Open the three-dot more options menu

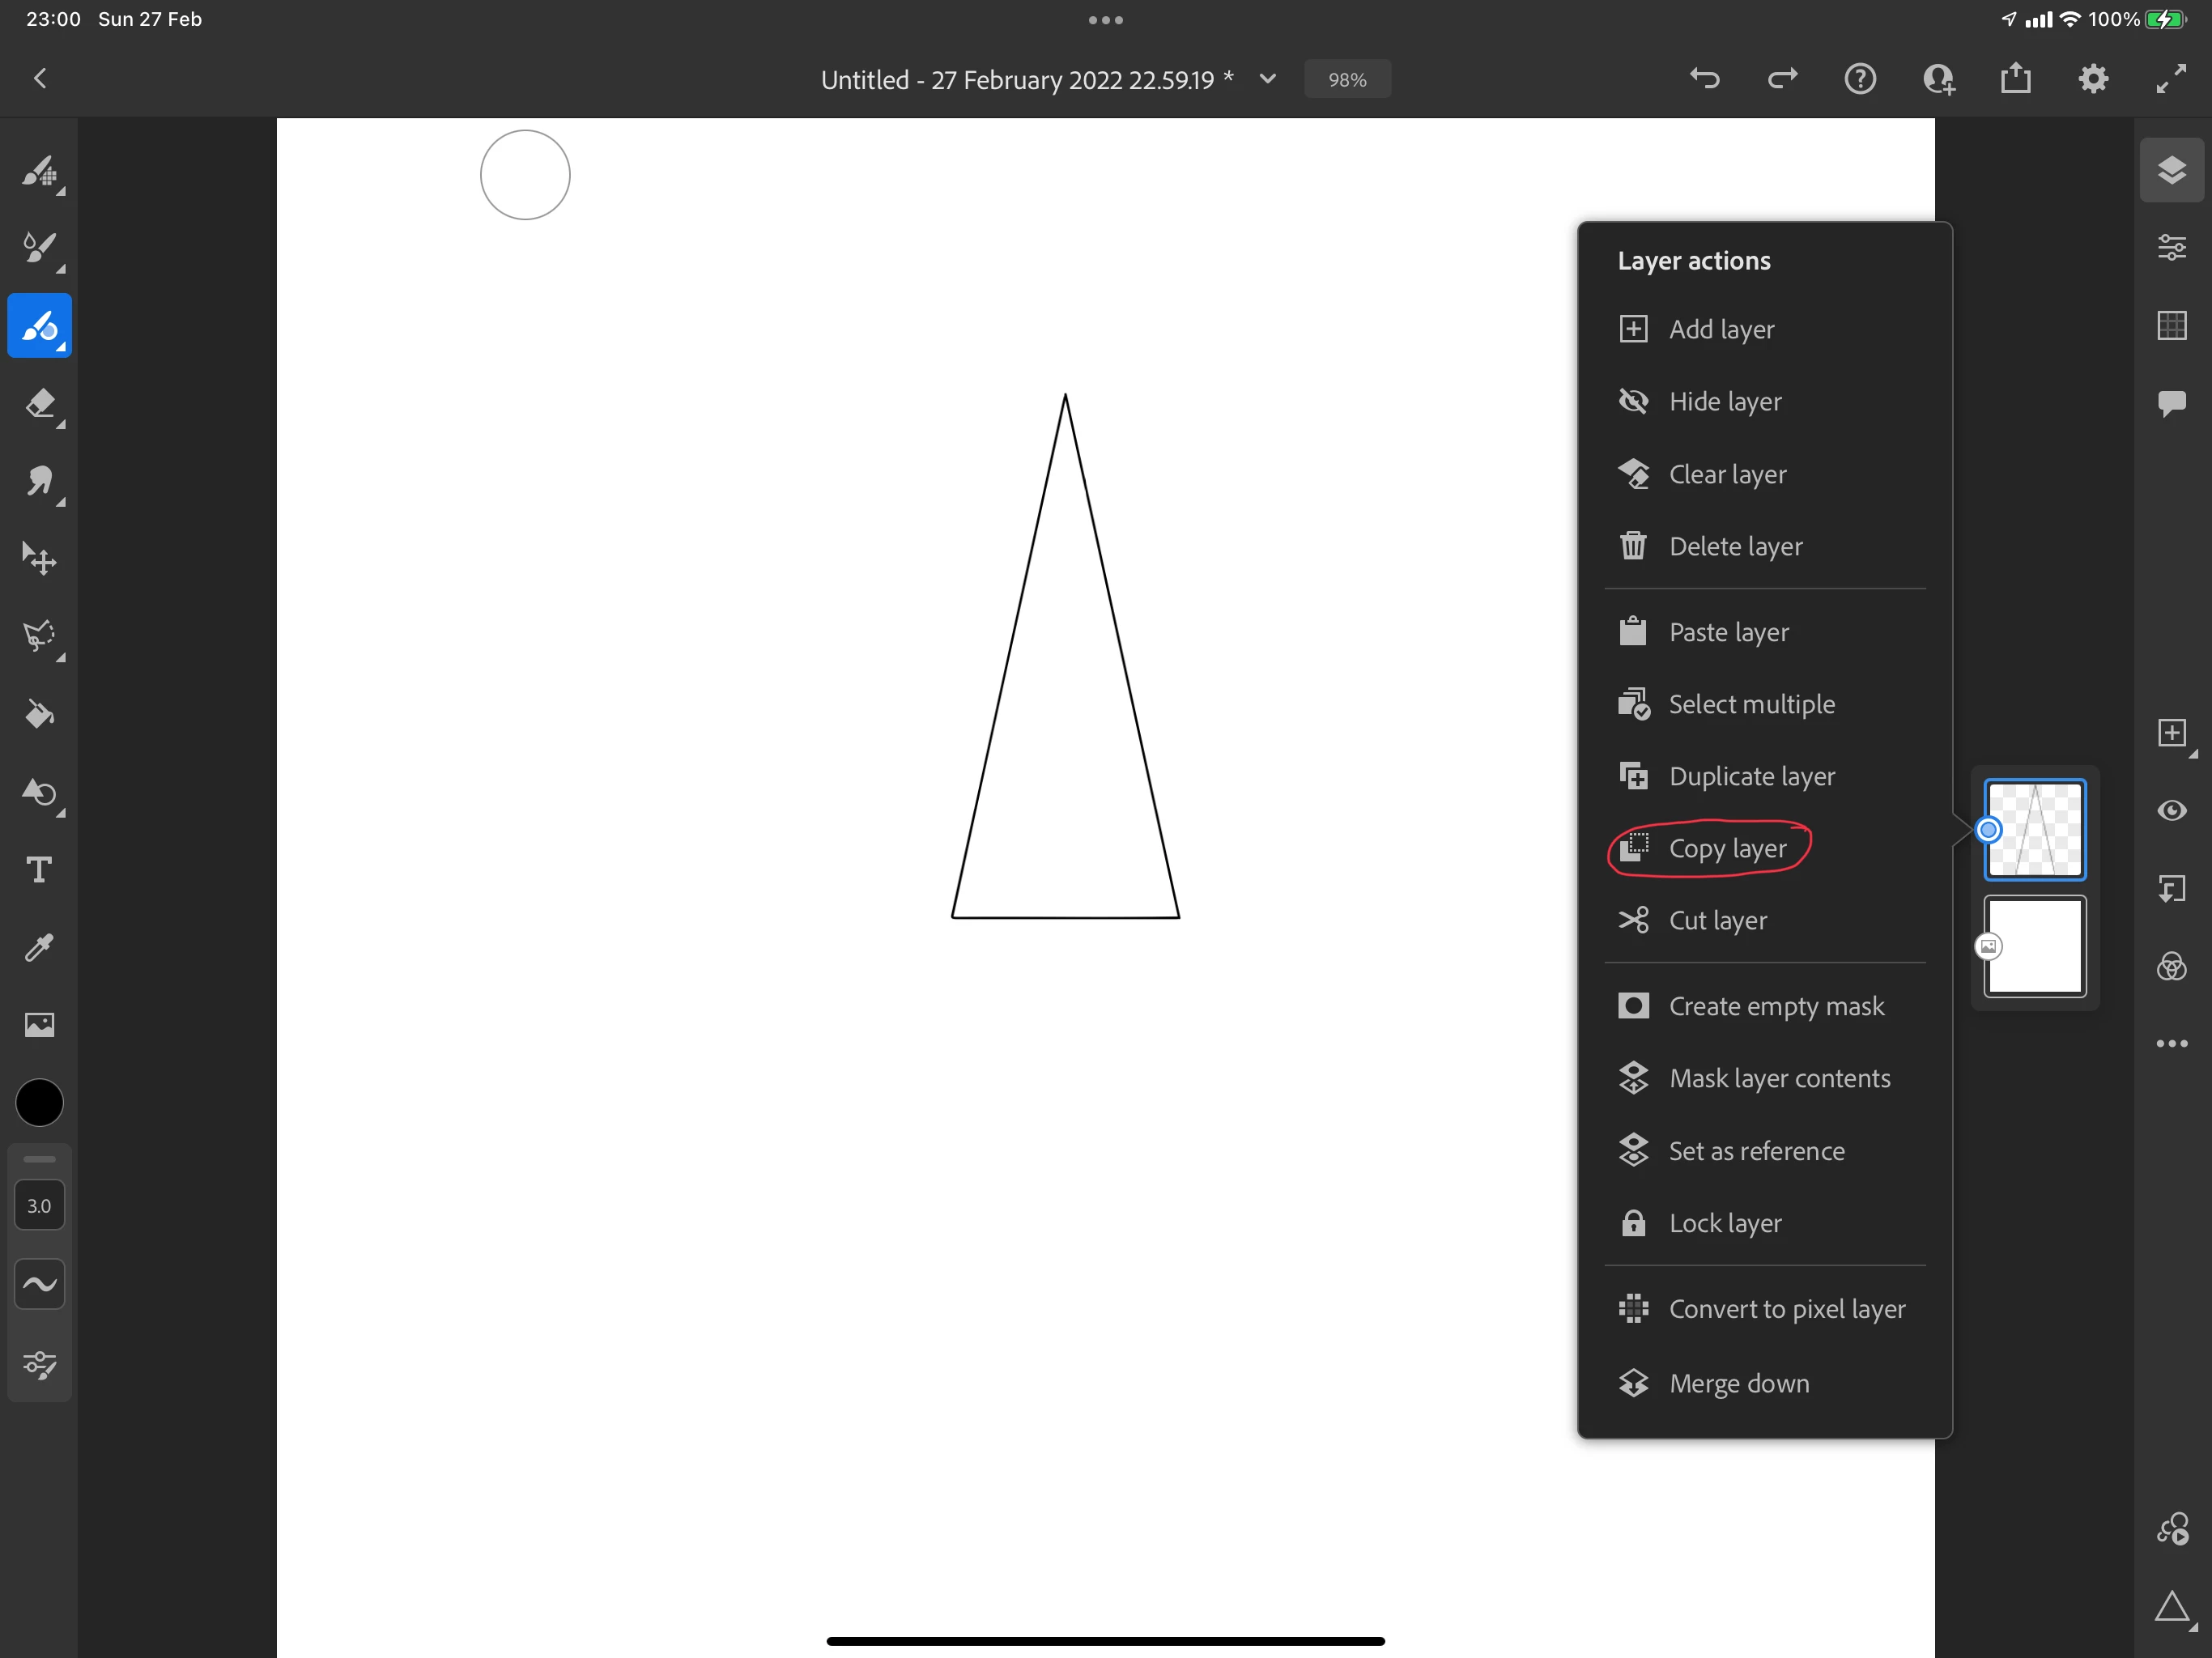pos(2171,1043)
